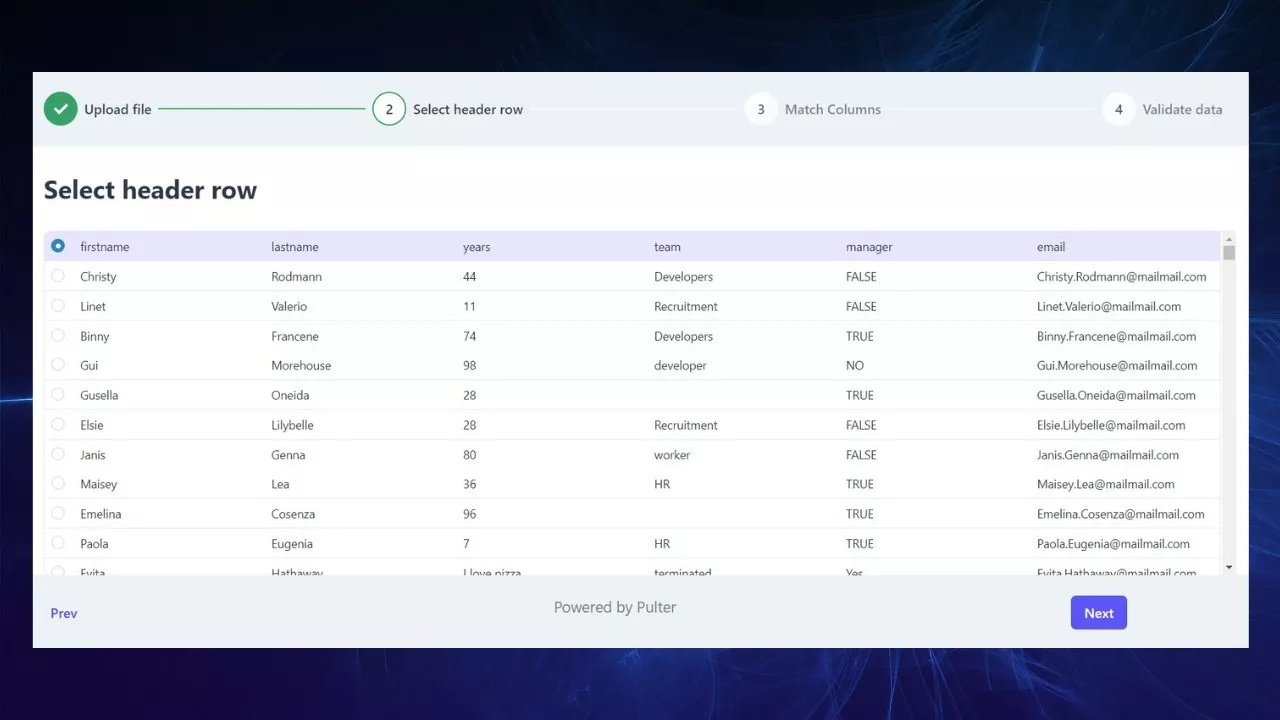1280x720 pixels.
Task: Select the Maisey Lea row radio button
Action: click(58, 484)
